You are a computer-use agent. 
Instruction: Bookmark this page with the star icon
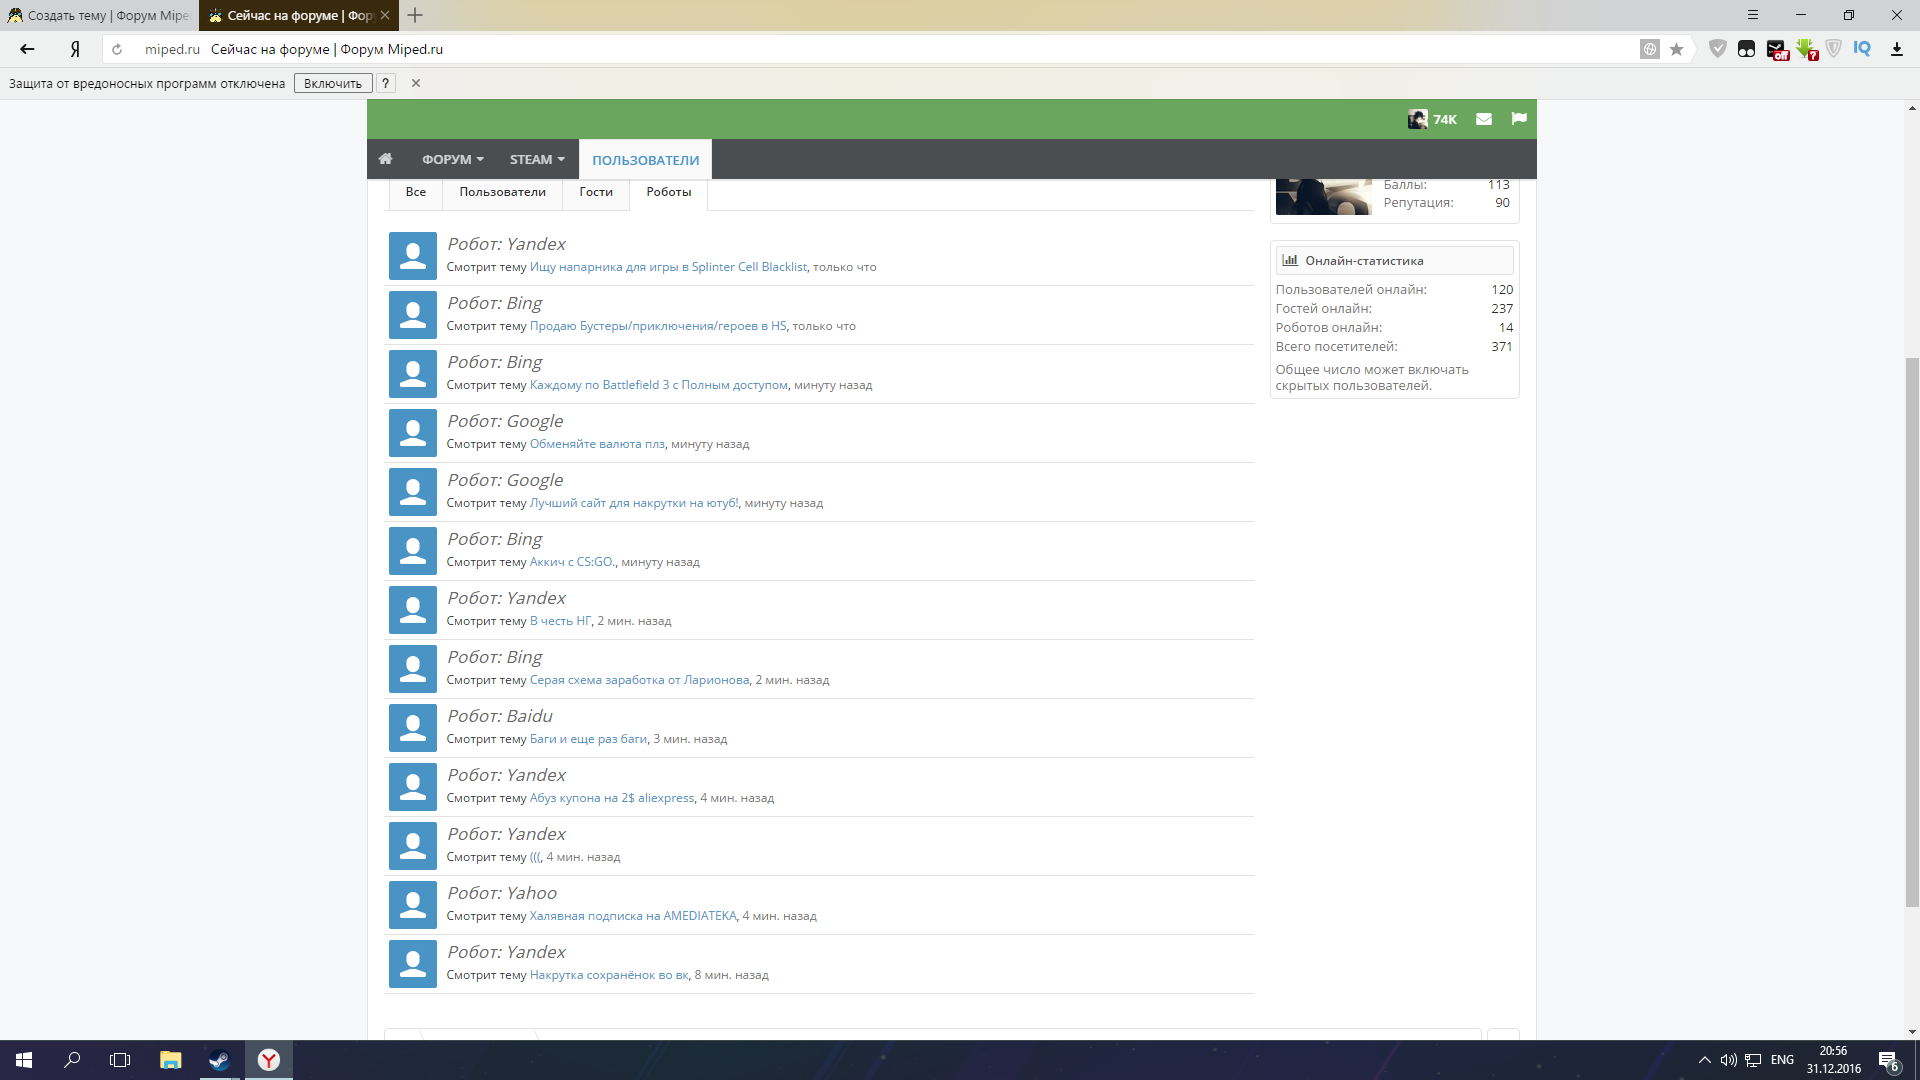pyautogui.click(x=1677, y=49)
